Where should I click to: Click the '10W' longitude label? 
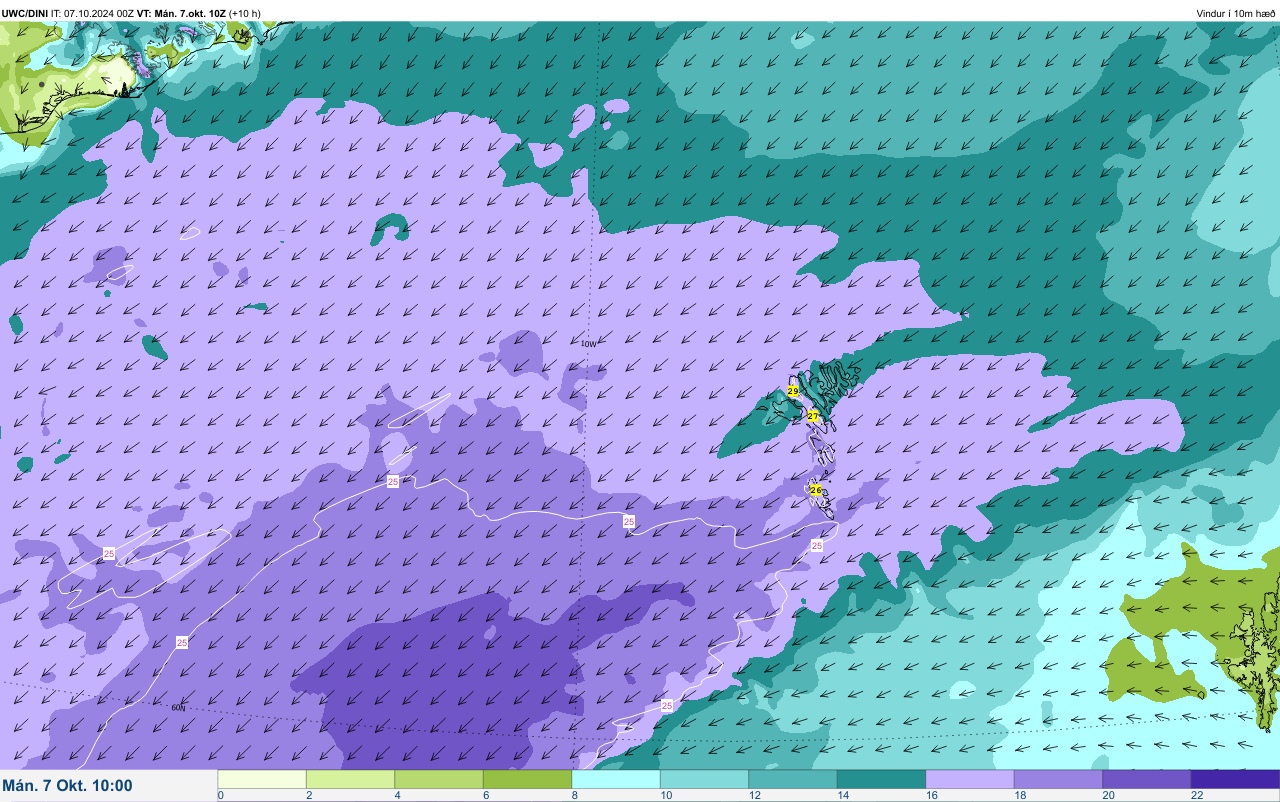[589, 344]
